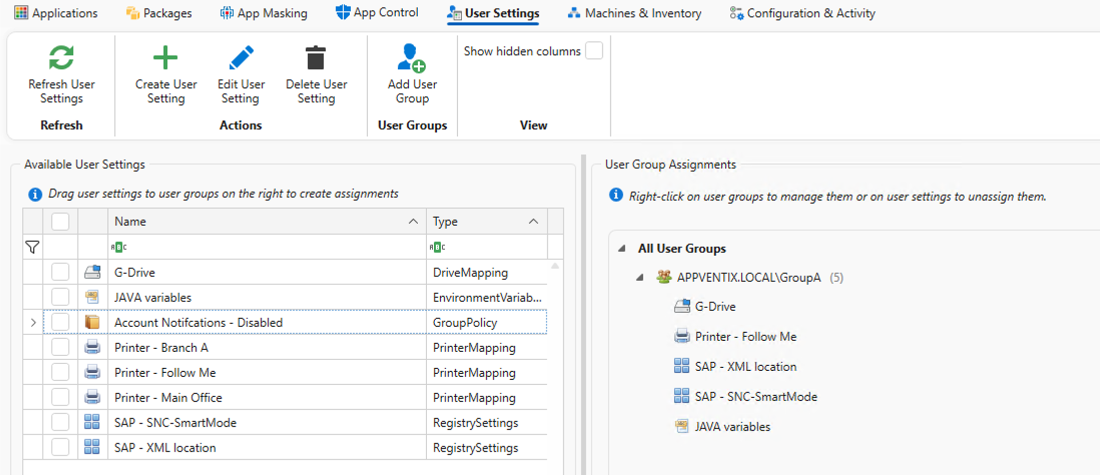The width and height of the screenshot is (1100, 475).
Task: Collapse the All User Groups tree node
Action: coord(623,249)
